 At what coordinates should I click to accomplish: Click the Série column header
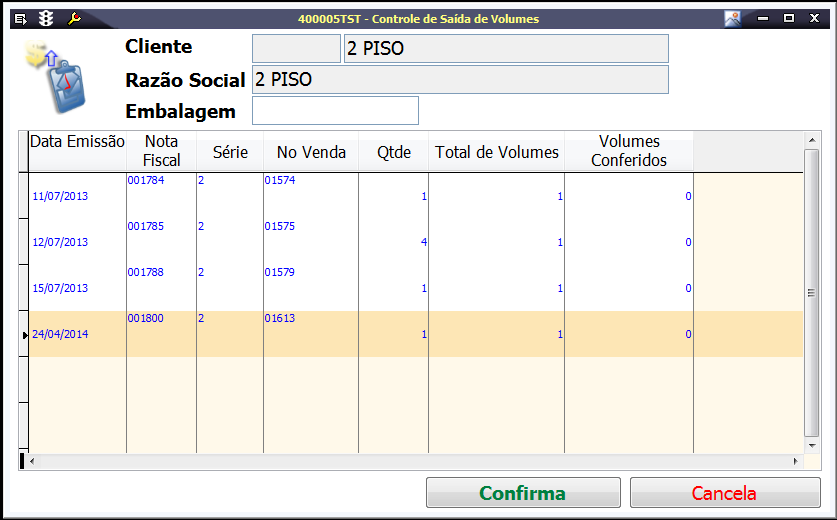tap(230, 152)
